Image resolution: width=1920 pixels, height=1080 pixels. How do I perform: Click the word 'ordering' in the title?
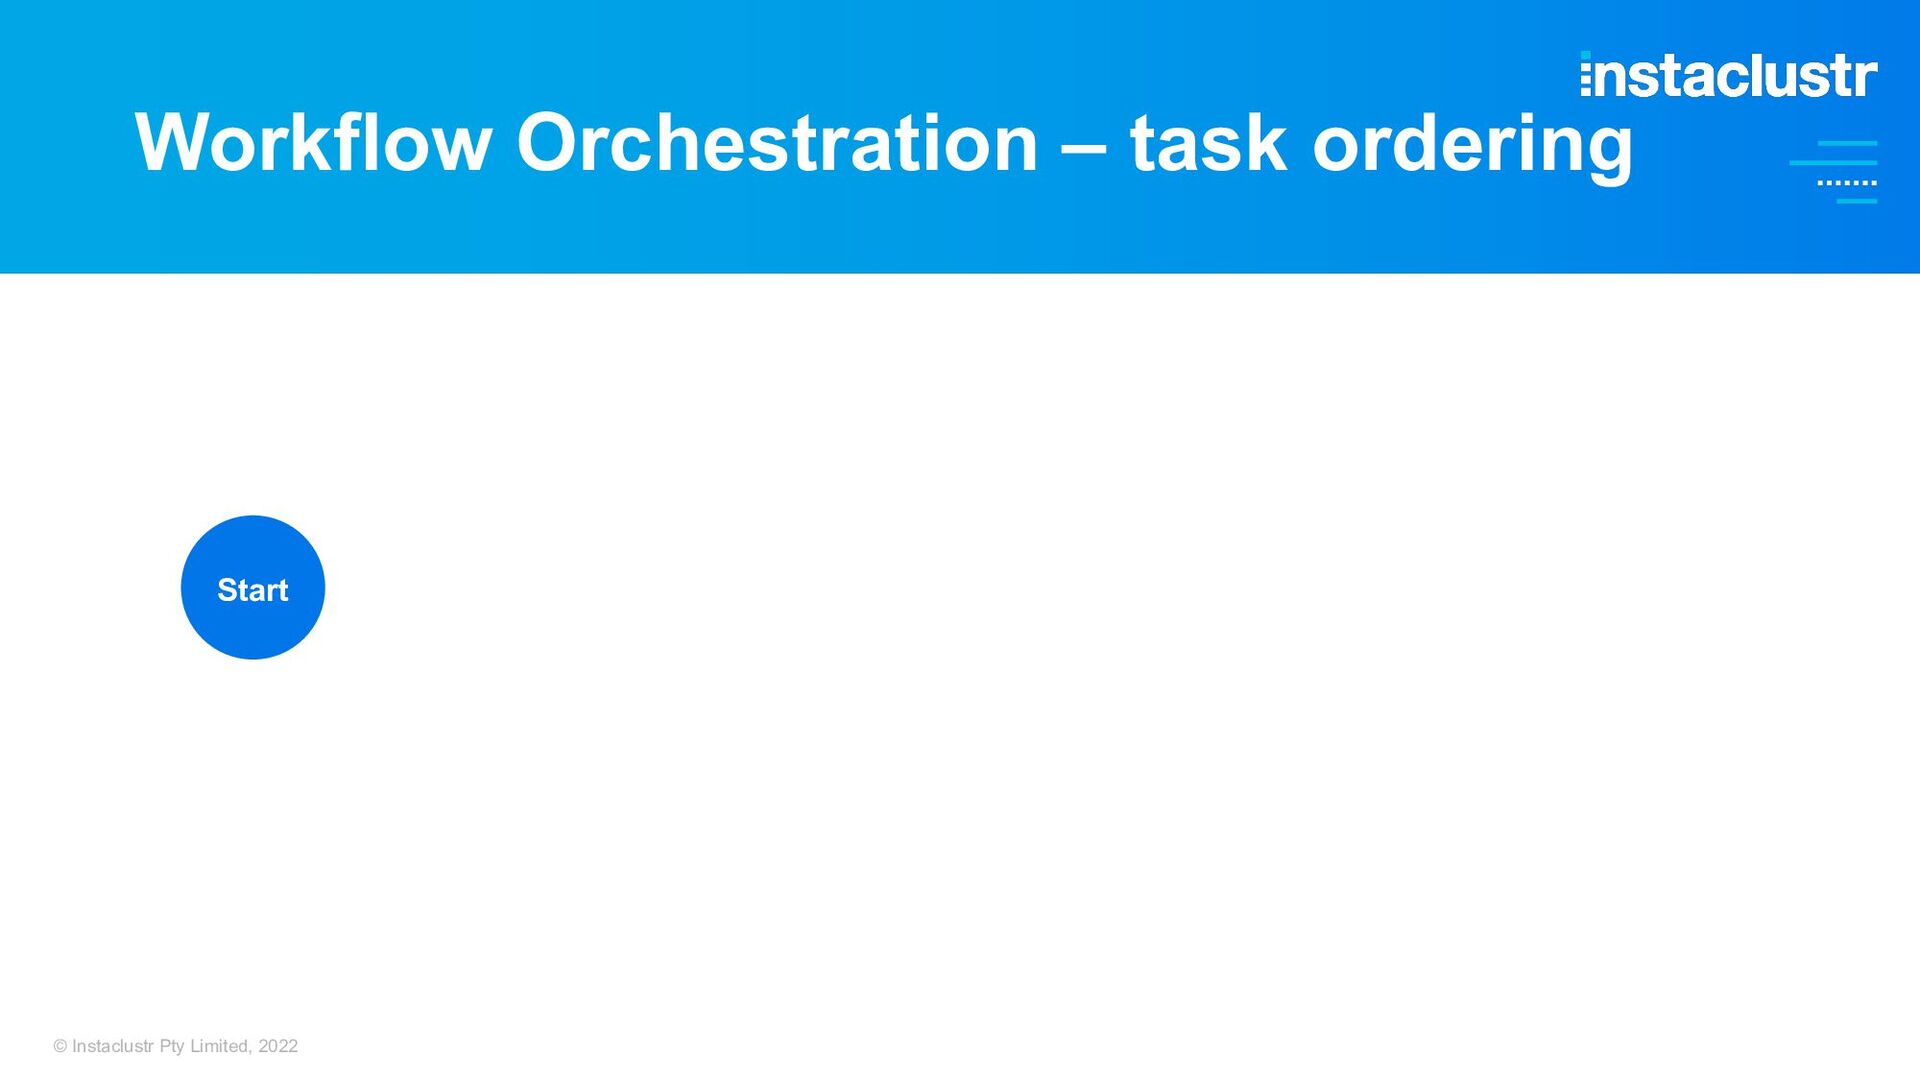[1473, 146]
